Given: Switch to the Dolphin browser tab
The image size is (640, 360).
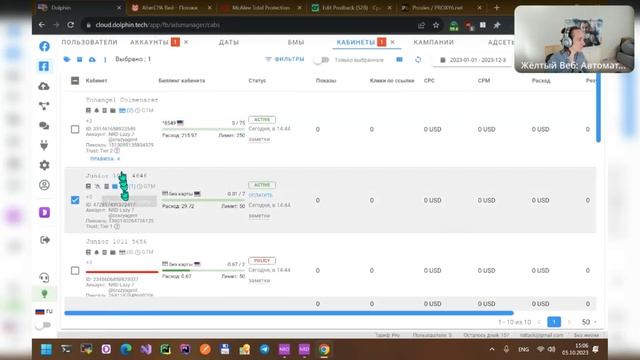Looking at the screenshot, I should (80, 7).
